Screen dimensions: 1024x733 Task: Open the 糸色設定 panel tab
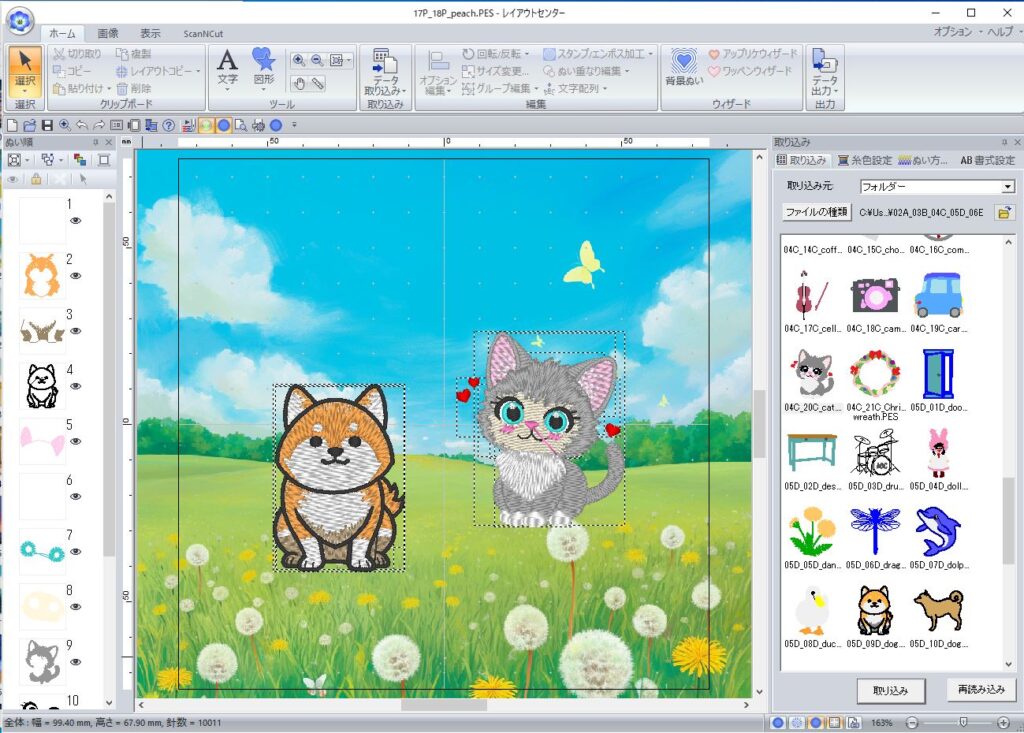[865, 160]
